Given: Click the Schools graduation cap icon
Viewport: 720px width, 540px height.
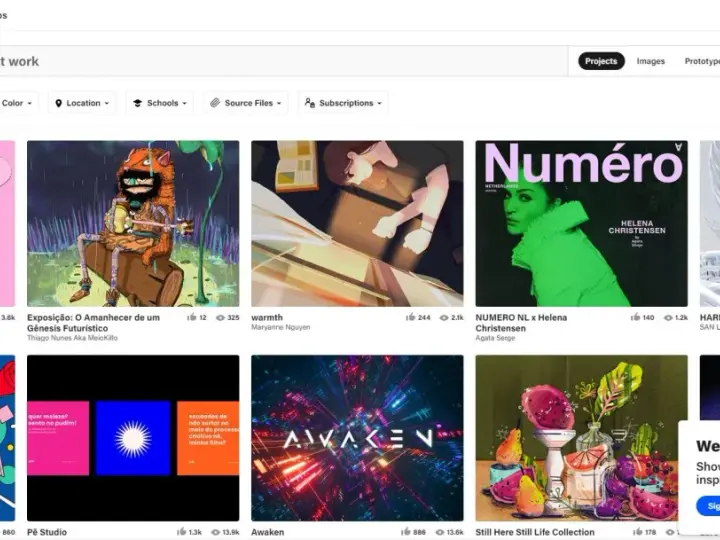Looking at the screenshot, I should click(137, 103).
